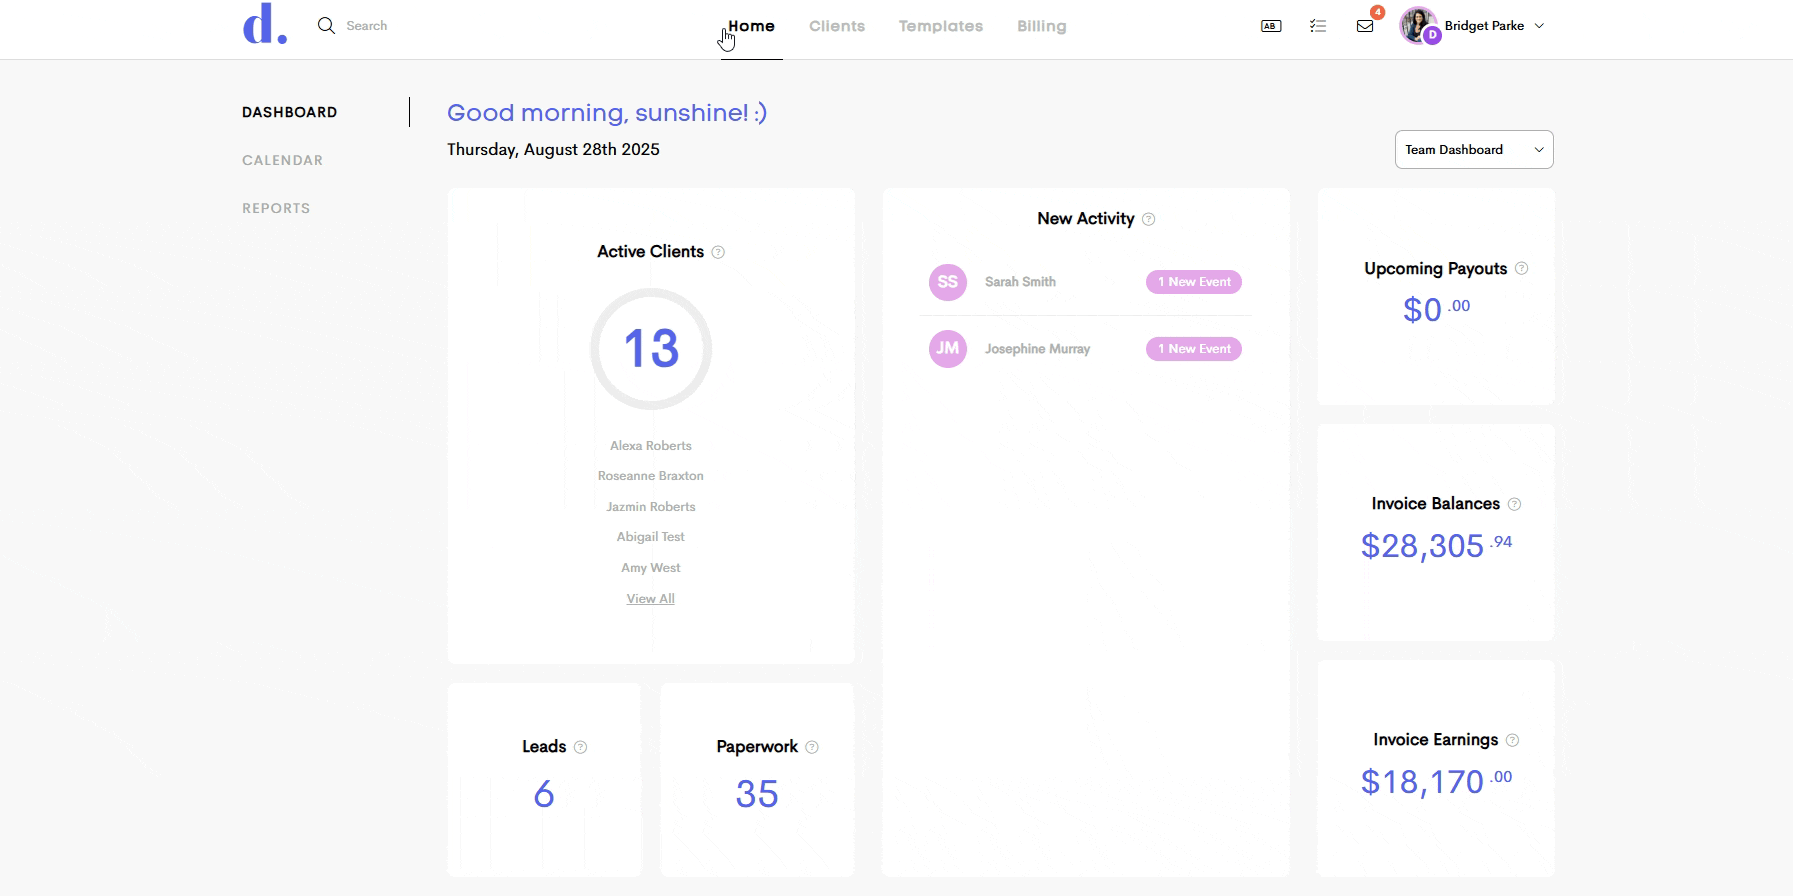
Task: Click the Paperwork count 35
Action: click(757, 794)
